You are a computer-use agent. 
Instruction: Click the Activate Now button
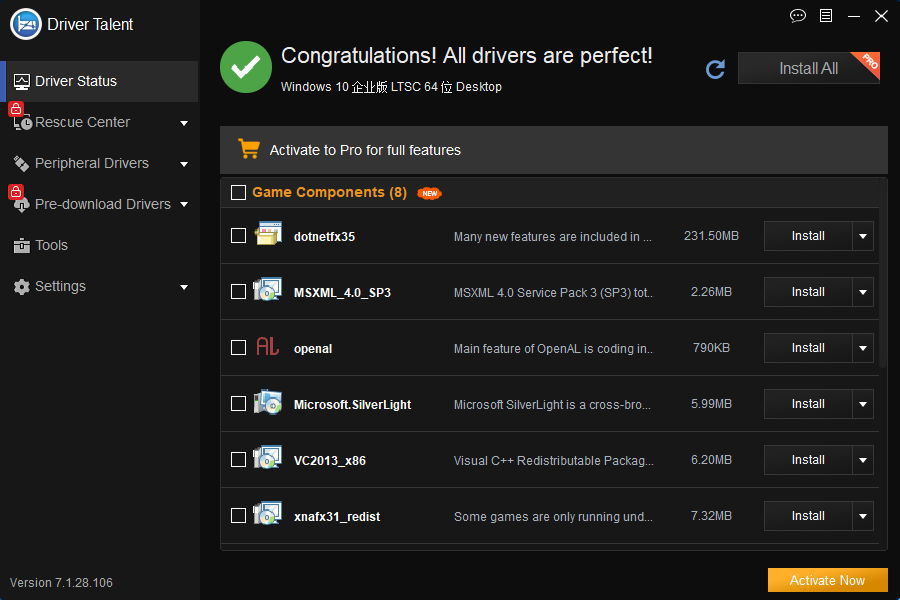(827, 580)
